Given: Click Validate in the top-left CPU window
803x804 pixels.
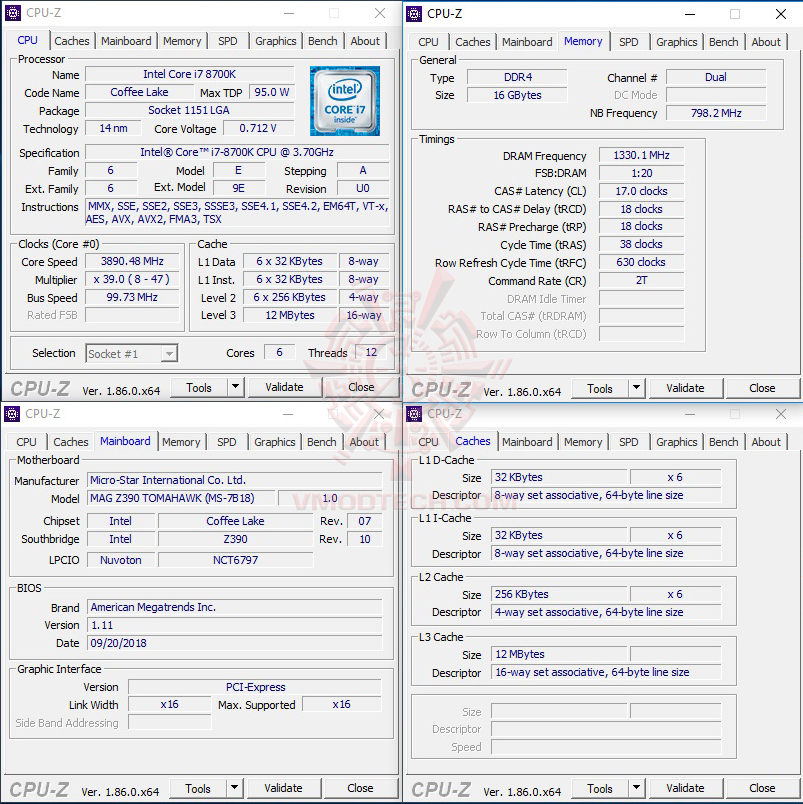Looking at the screenshot, I should pyautogui.click(x=284, y=387).
